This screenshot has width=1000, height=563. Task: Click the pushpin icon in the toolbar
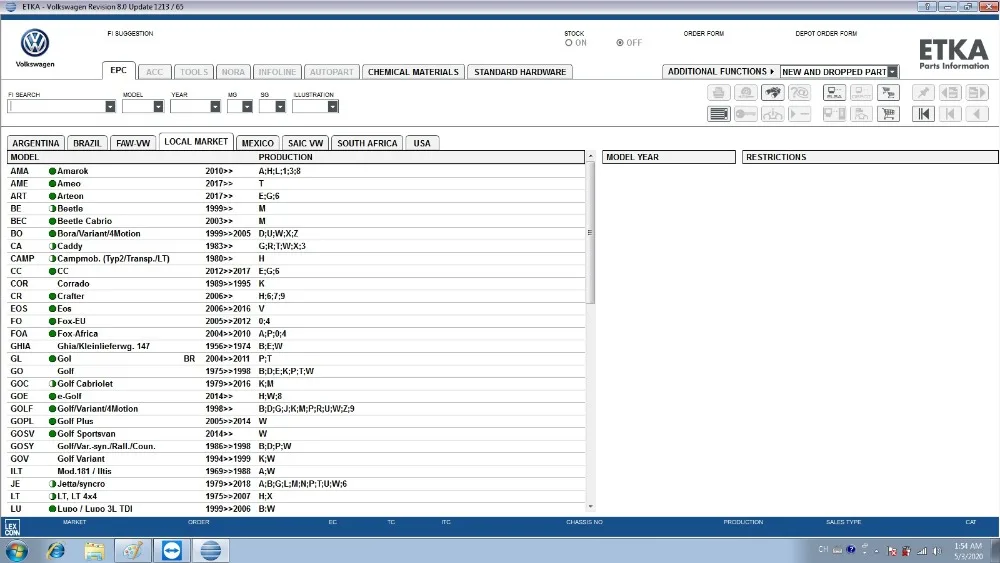(x=923, y=92)
